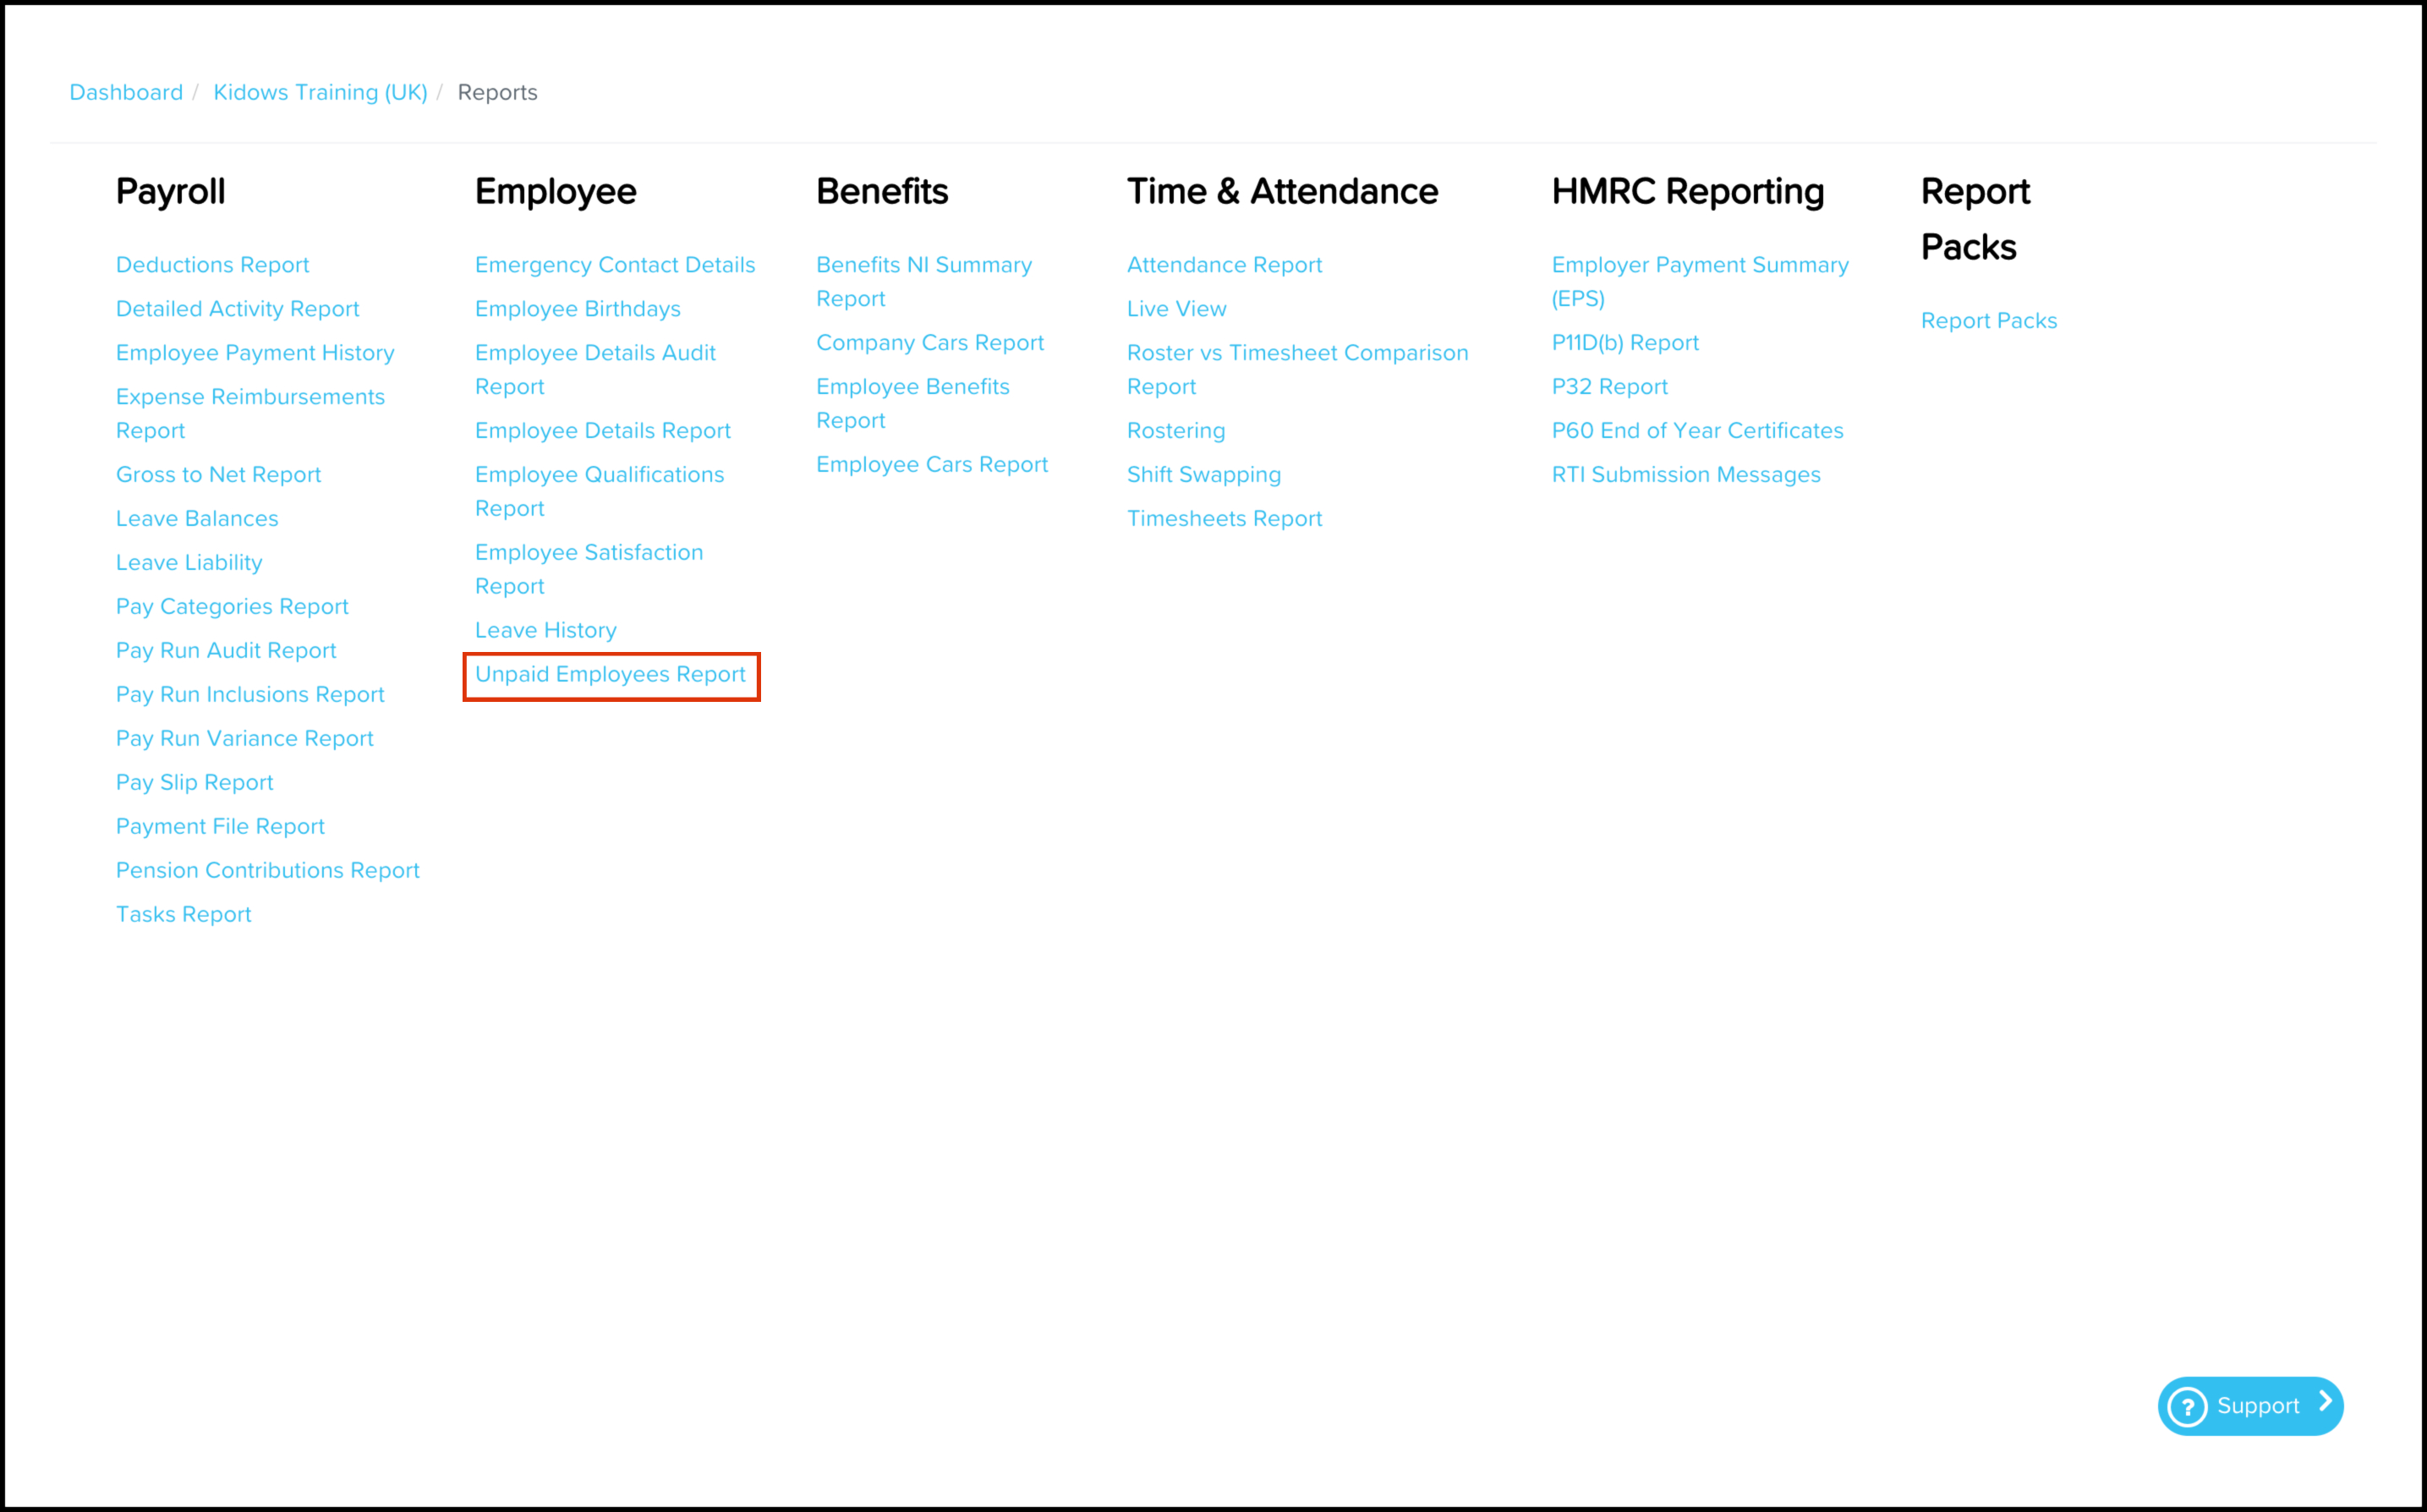Open Employee Cars Report link

[931, 465]
